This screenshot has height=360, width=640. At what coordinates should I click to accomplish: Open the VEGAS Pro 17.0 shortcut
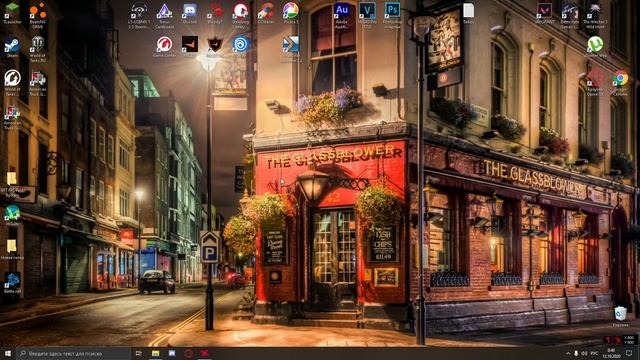tap(367, 10)
